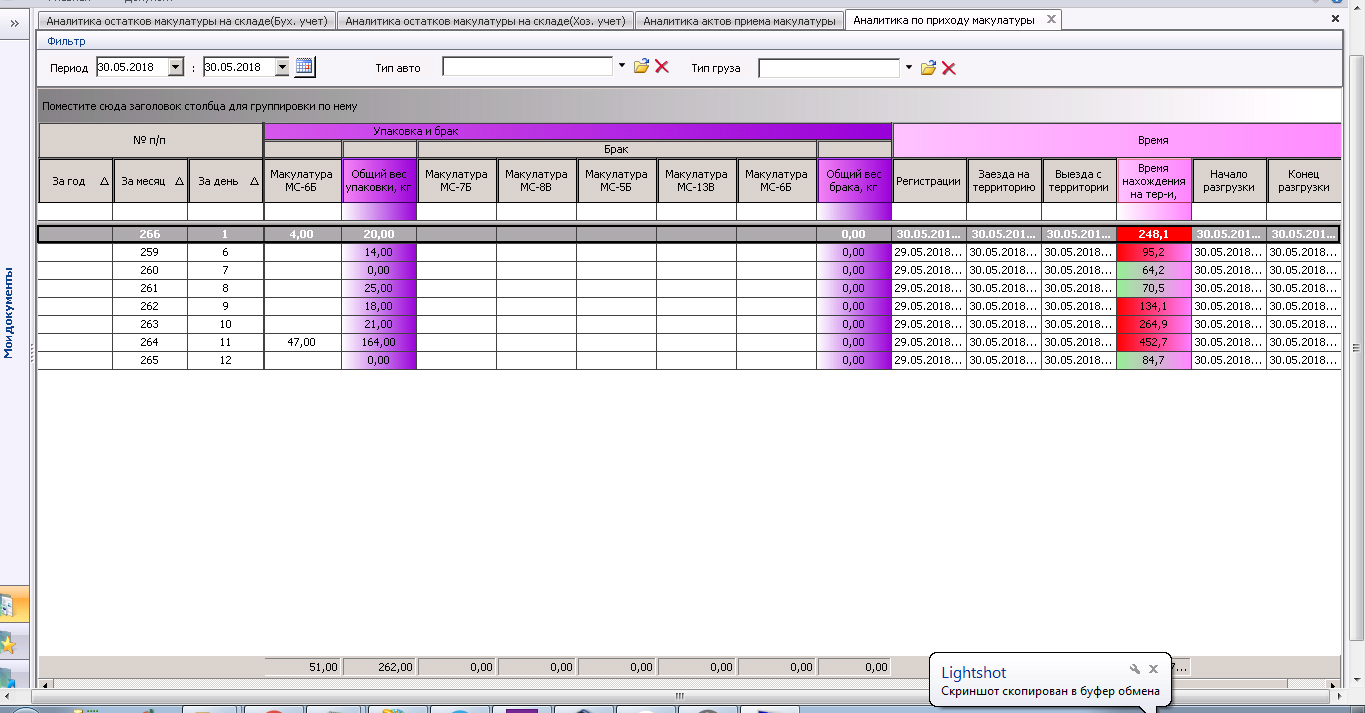Click the Макулатура МС-13В column header
The image size is (1365, 713).
pos(697,181)
